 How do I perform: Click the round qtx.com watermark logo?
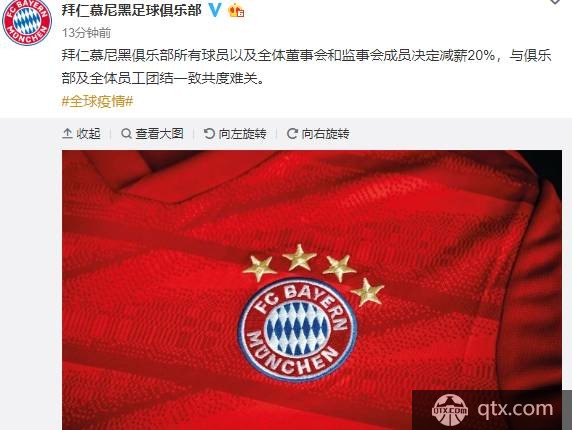click(450, 410)
